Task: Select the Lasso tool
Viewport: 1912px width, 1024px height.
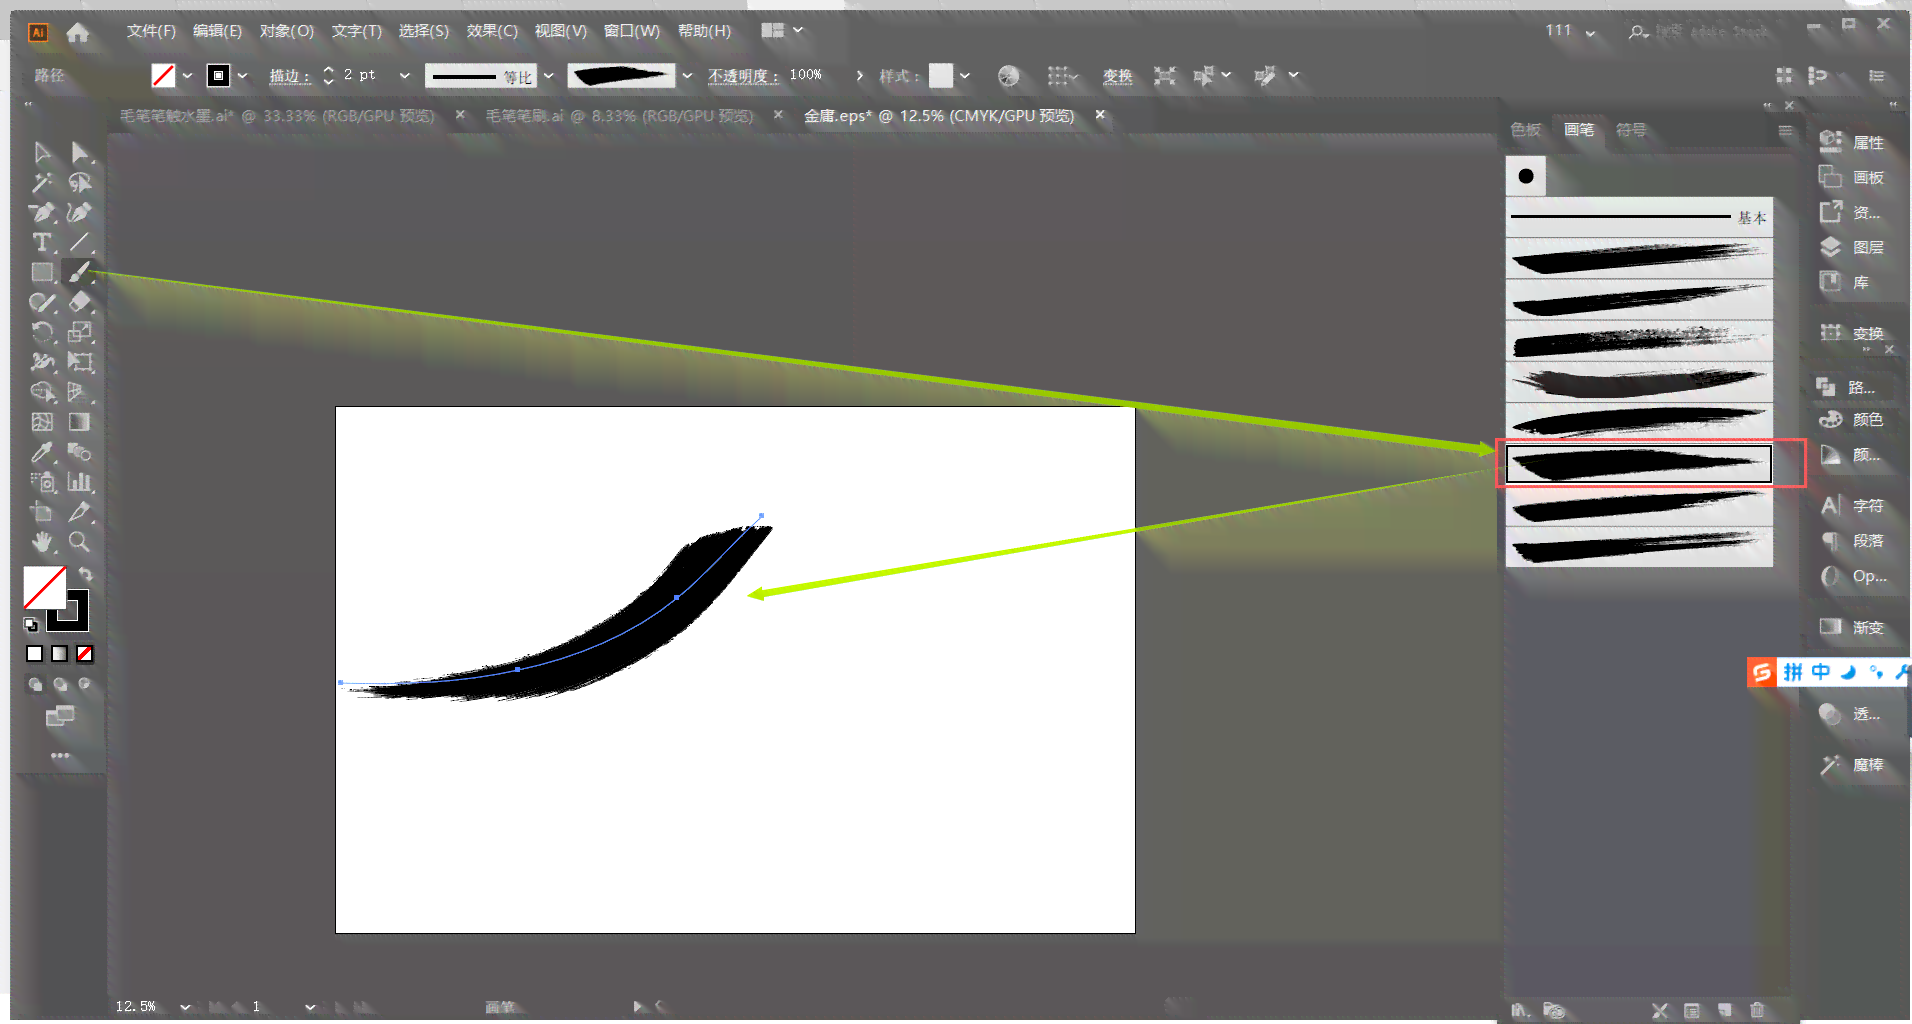Action: point(80,182)
